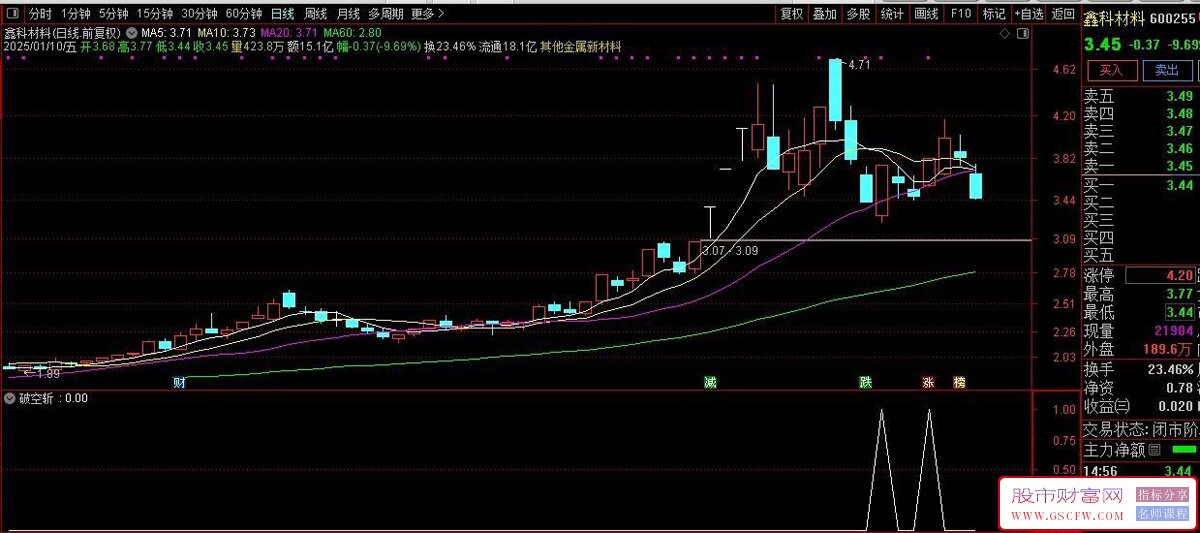This screenshot has height=533, width=1200.
Task: Click the 卖五 3.49 order row
Action: click(x=1139, y=96)
